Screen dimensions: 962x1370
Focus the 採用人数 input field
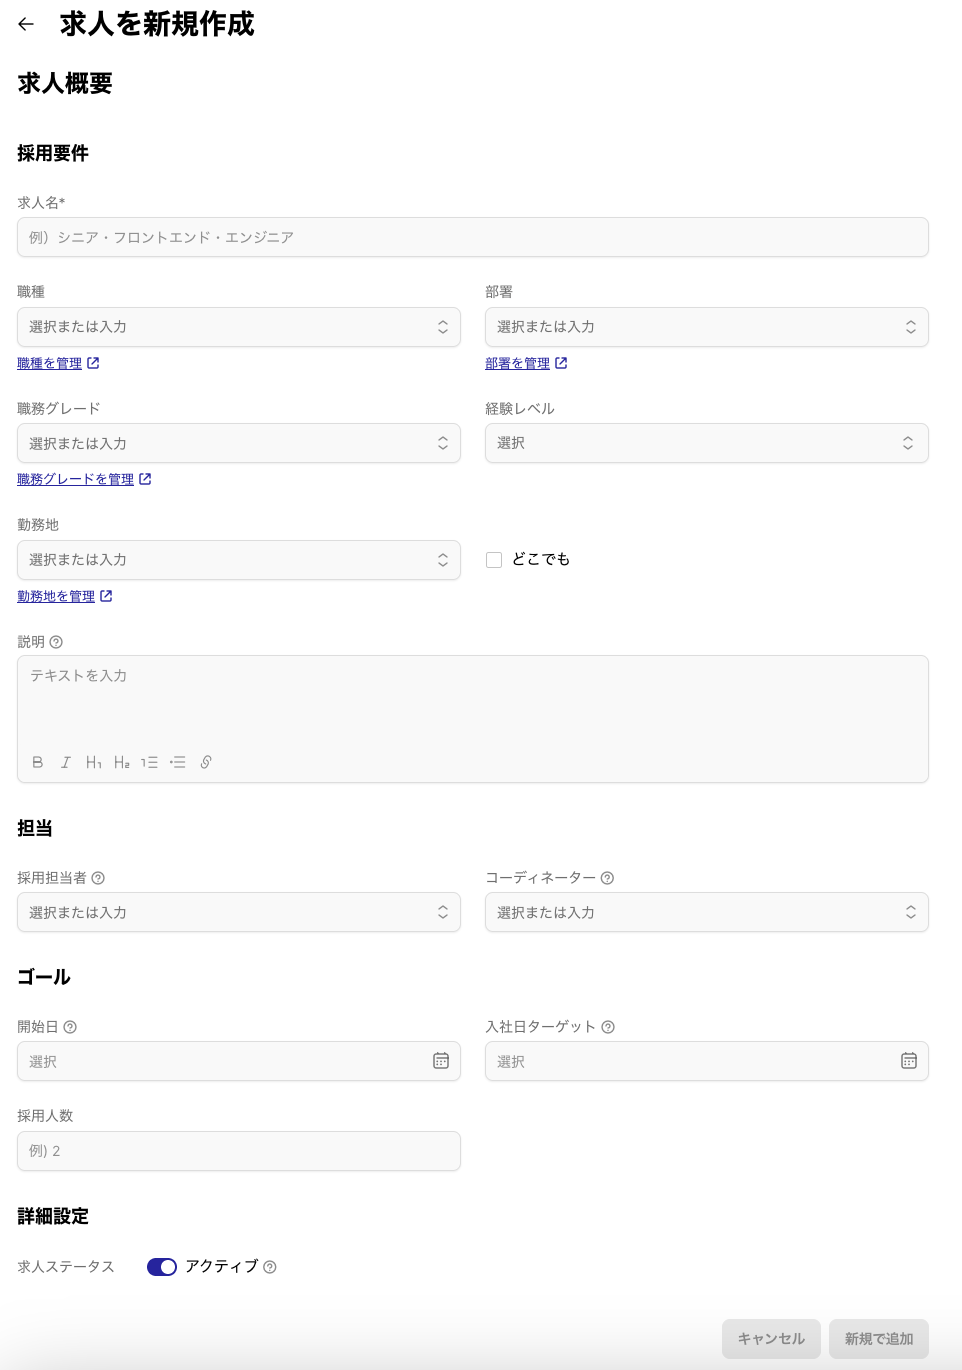point(239,1151)
